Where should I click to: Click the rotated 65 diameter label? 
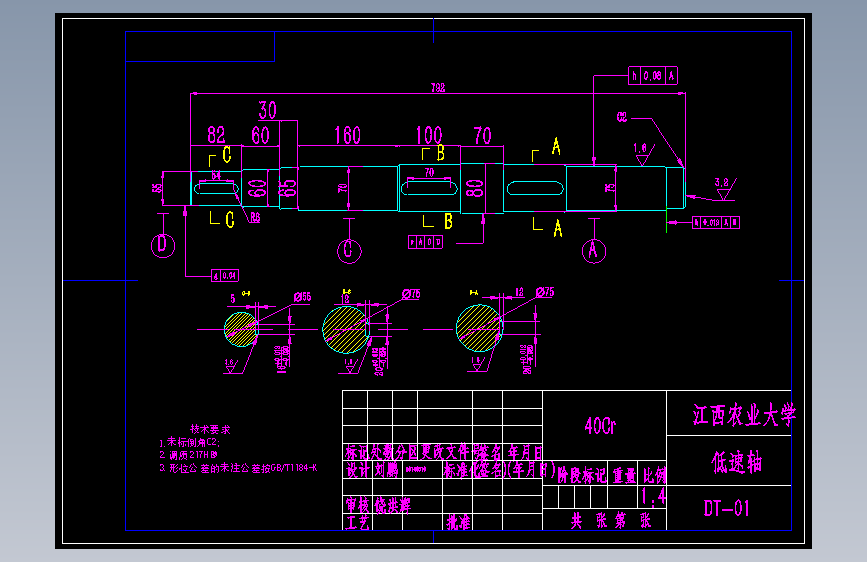click(288, 188)
